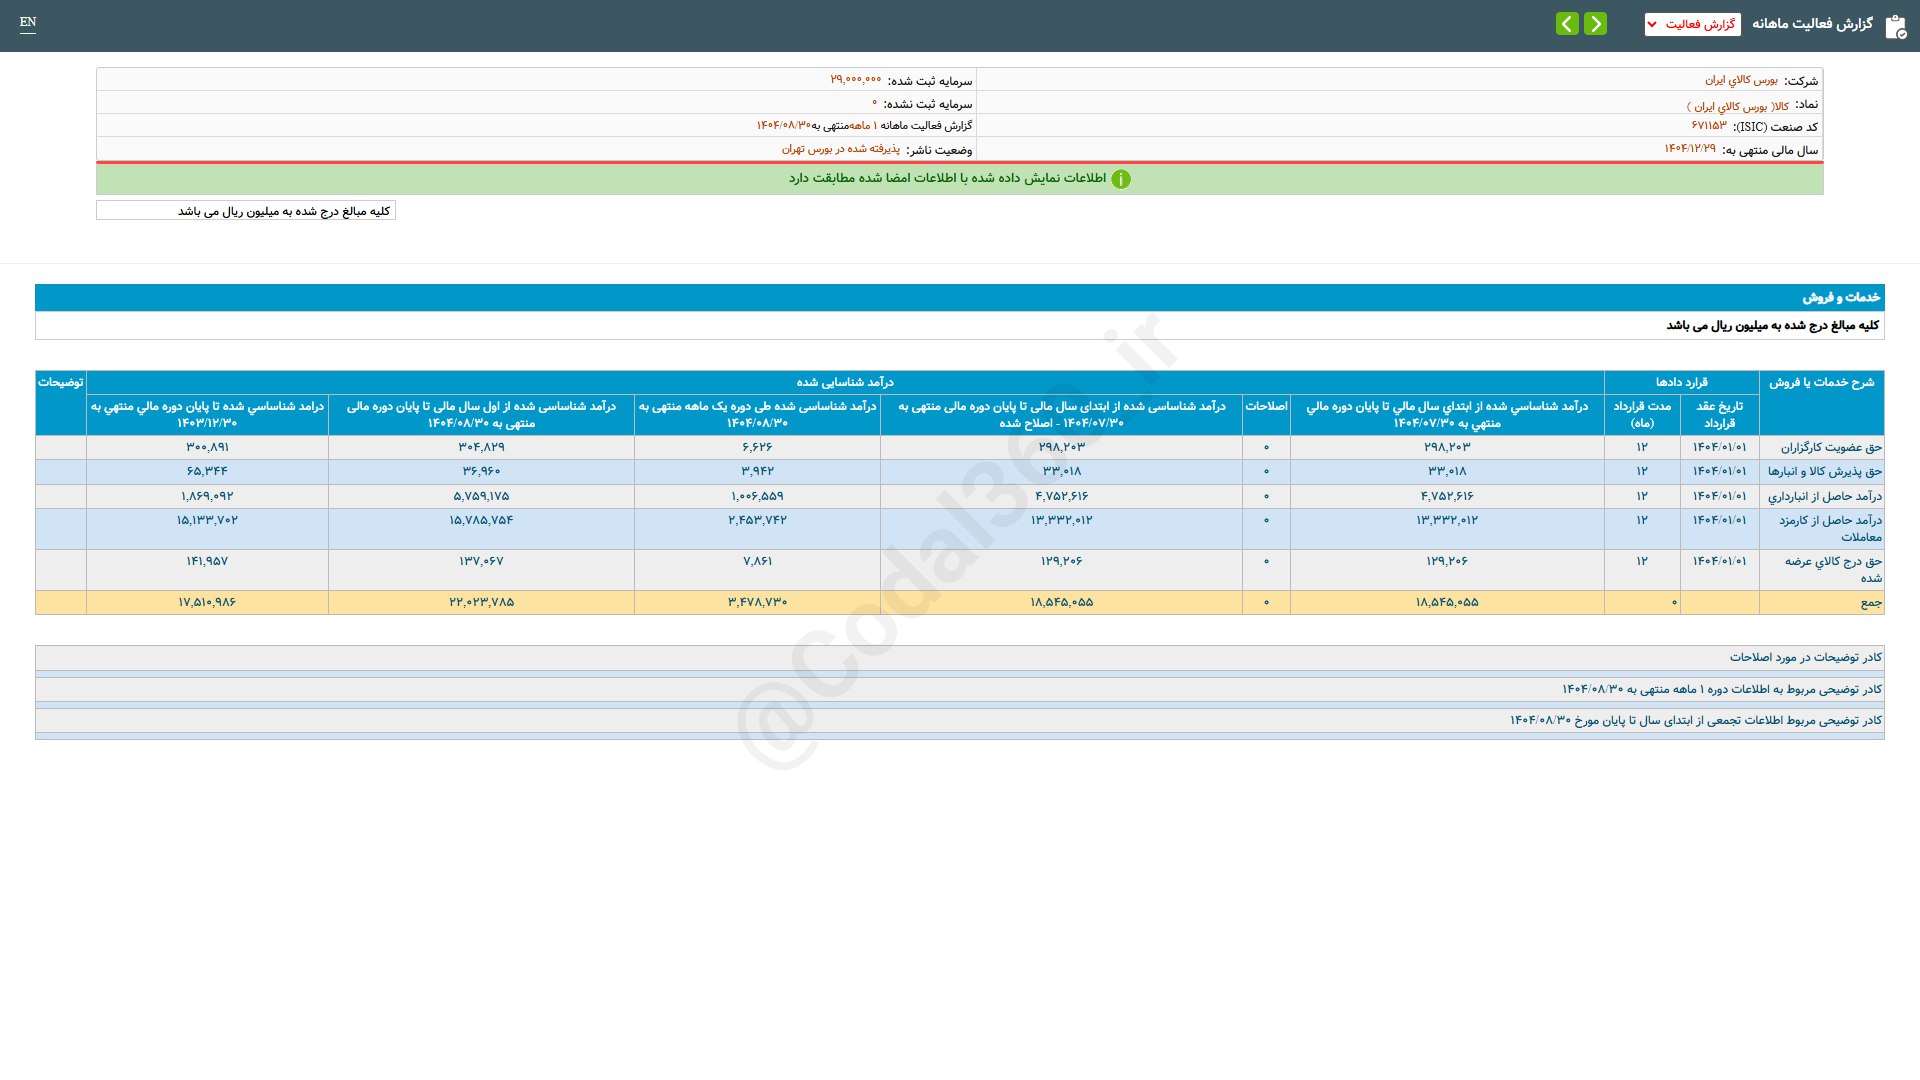The width and height of the screenshot is (1920, 1080).
Task: Click the گزارش فعالیت ماهانه page title
Action: click(1811, 24)
